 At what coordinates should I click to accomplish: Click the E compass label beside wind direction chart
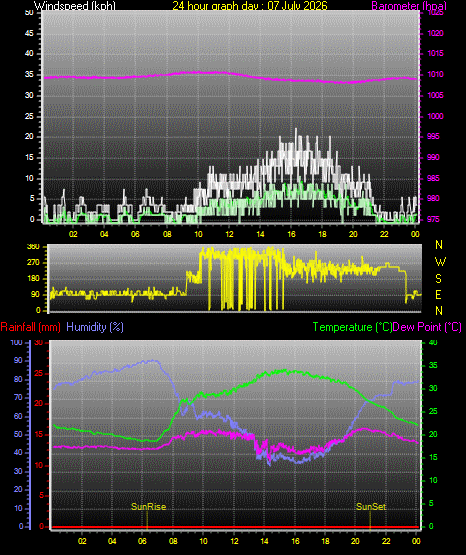coord(438,294)
